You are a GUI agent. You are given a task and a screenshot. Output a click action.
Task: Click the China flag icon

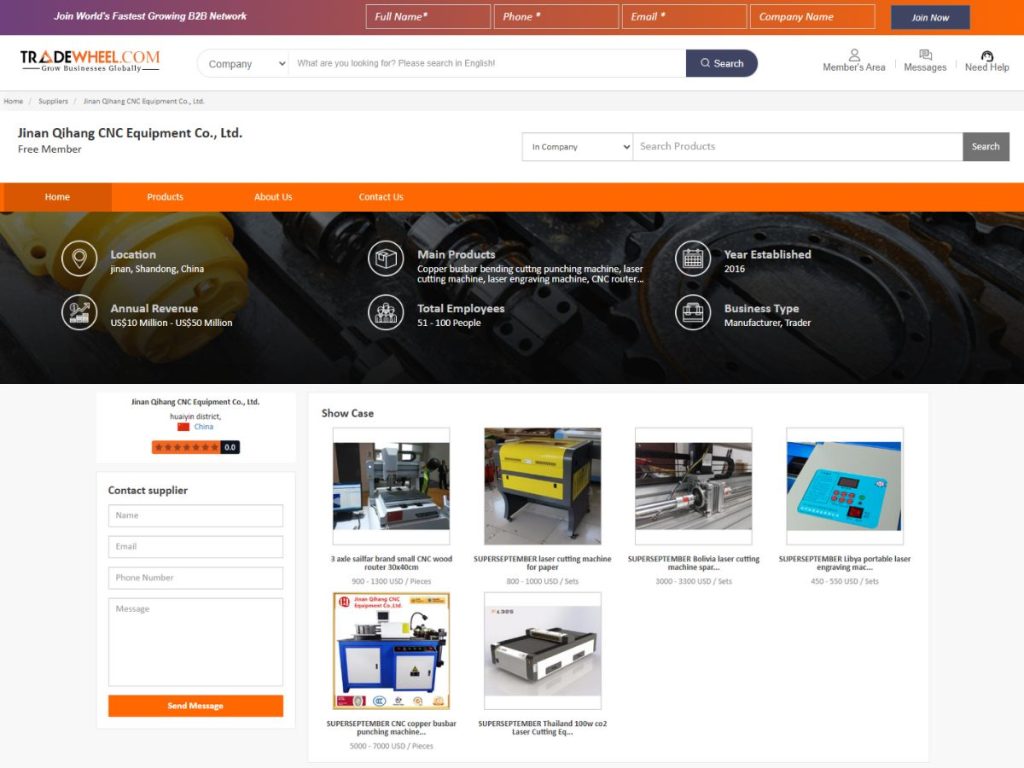[x=184, y=426]
